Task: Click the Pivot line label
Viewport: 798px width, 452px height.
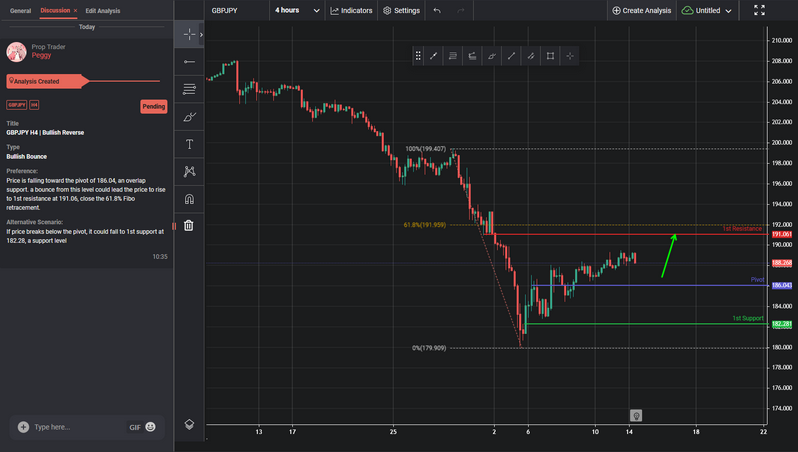Action: point(757,279)
